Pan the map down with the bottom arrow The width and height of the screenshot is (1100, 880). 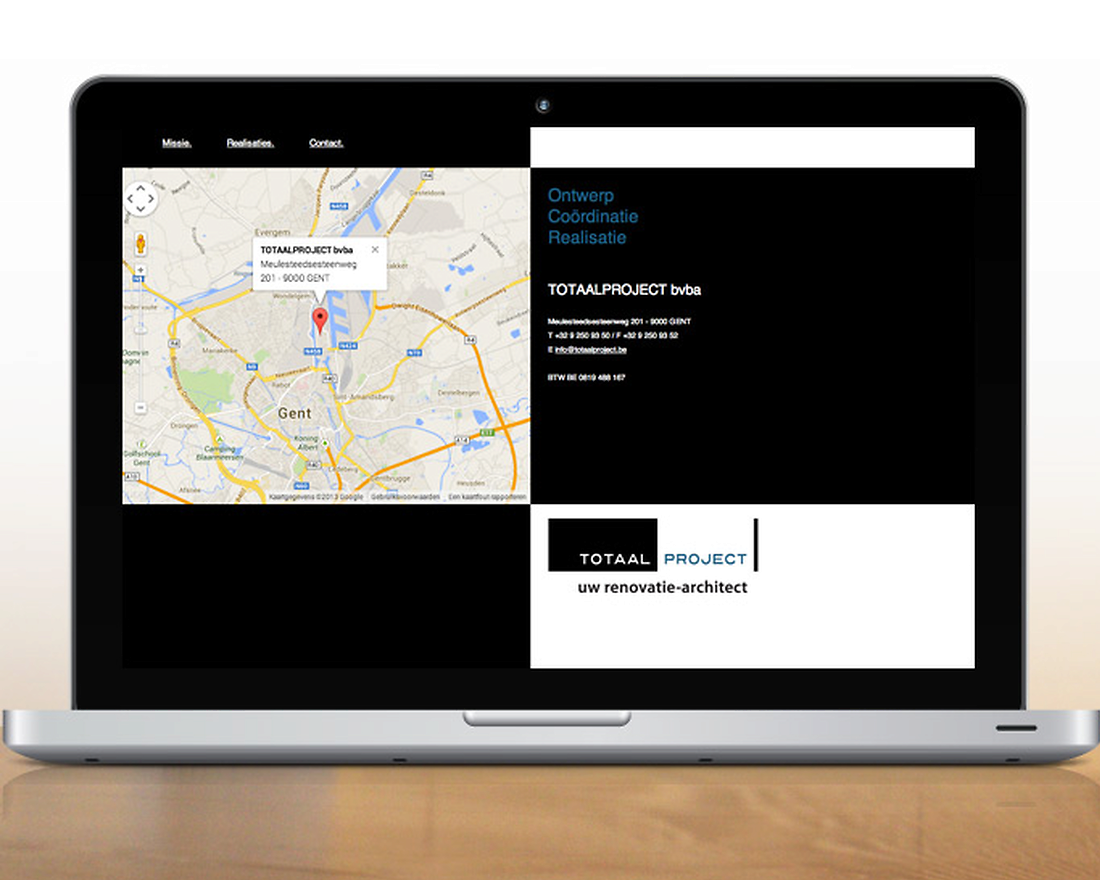pyautogui.click(x=140, y=210)
